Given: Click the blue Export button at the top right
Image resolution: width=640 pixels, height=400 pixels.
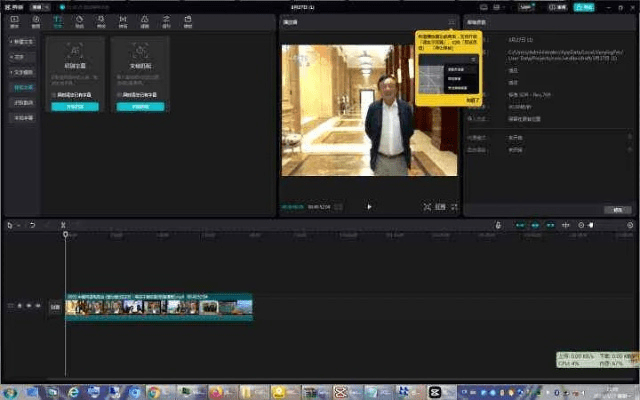Looking at the screenshot, I should pos(583,7).
